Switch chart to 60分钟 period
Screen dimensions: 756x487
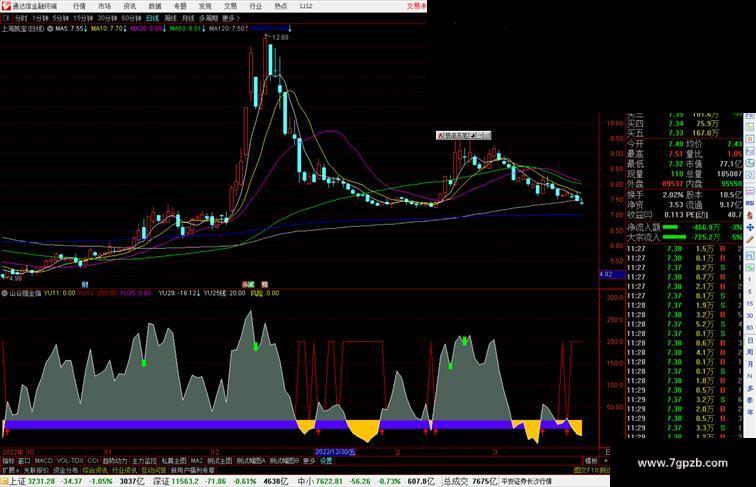click(131, 18)
